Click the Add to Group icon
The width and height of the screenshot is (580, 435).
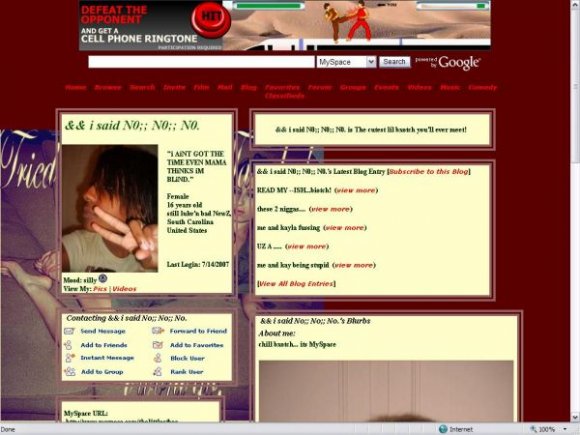coord(70,371)
